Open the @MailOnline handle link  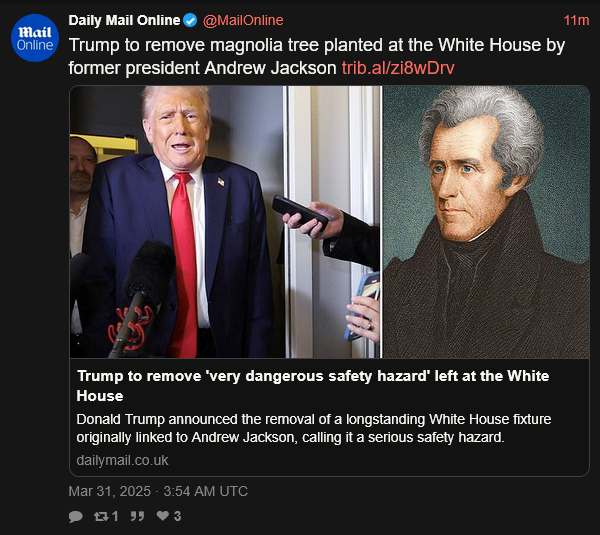point(243,20)
